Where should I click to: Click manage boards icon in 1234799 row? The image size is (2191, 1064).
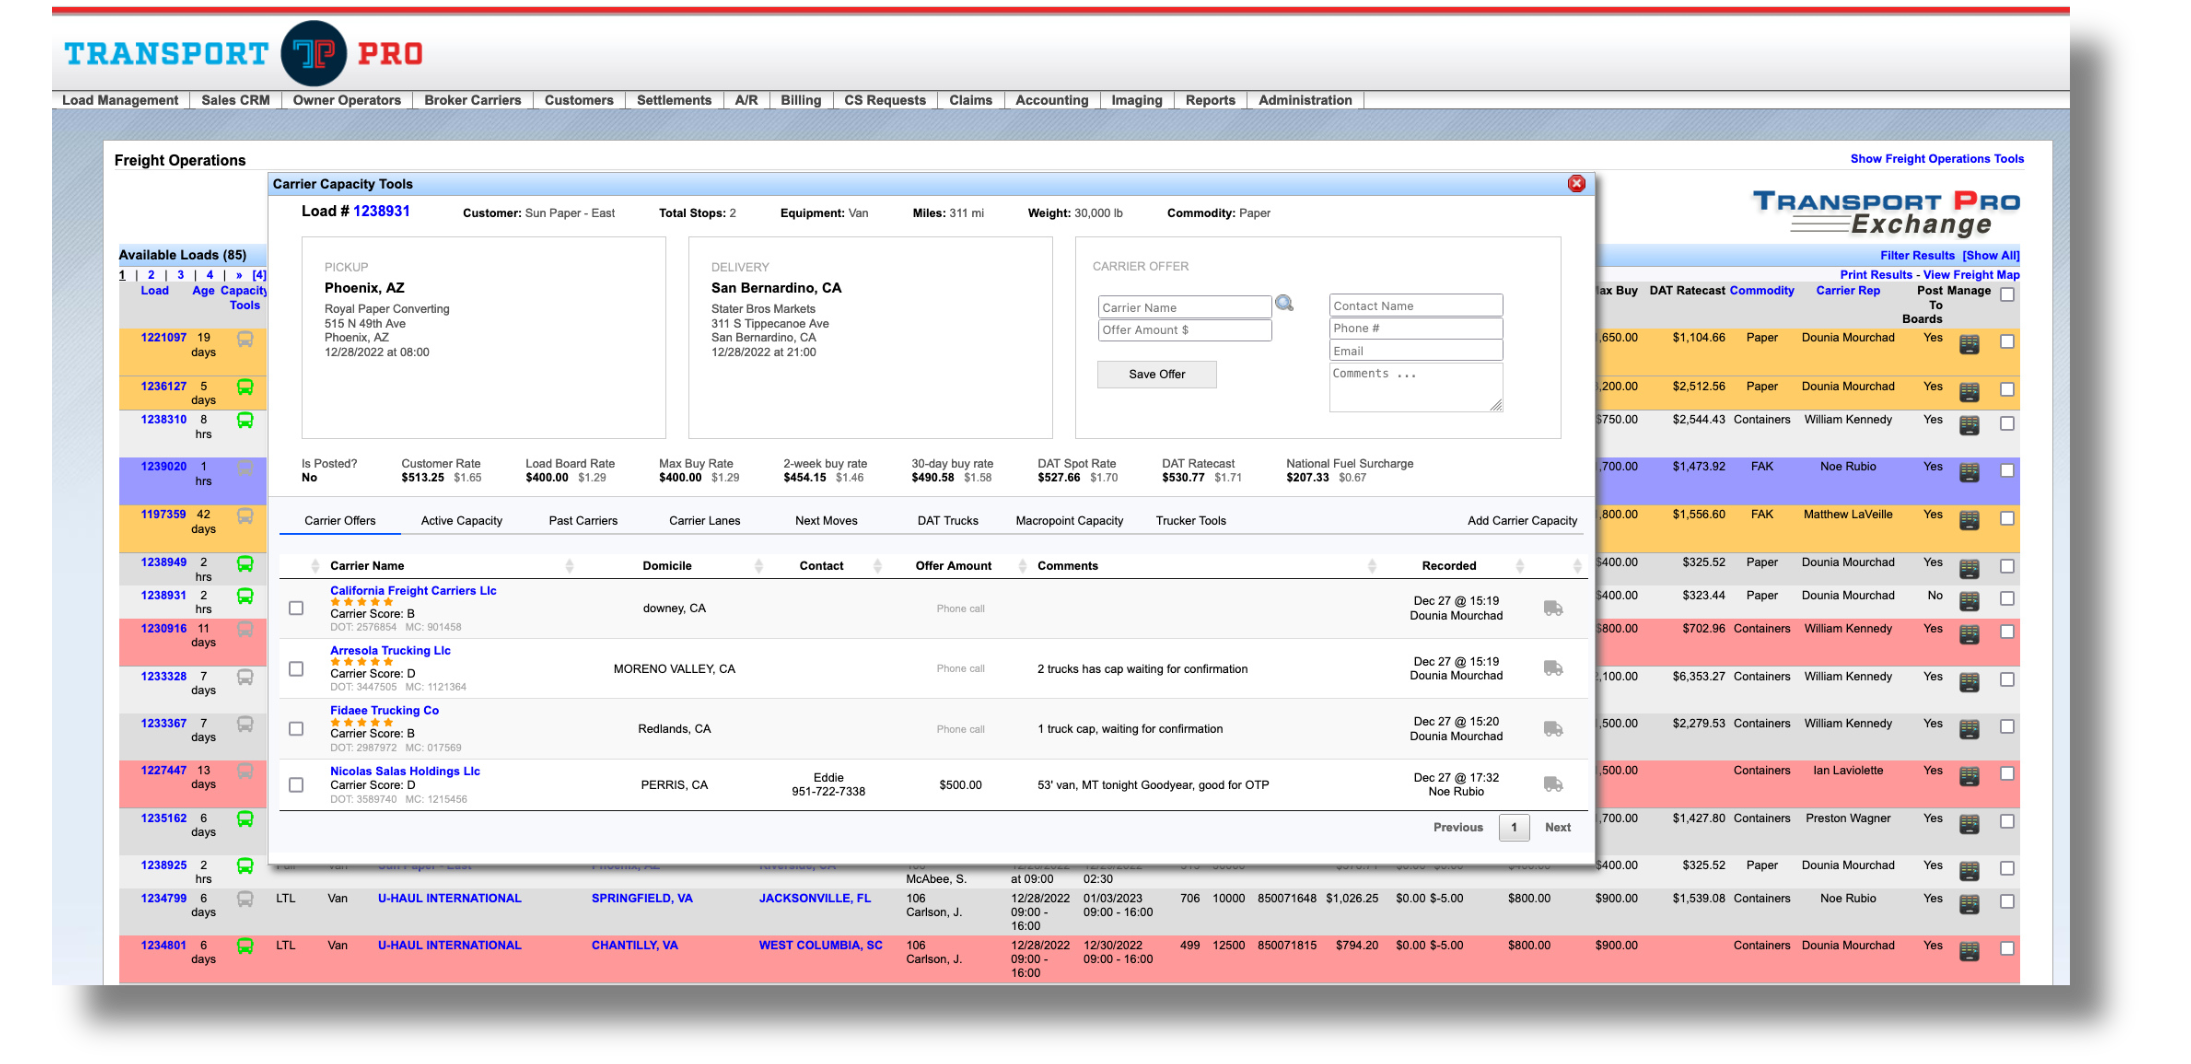(1969, 904)
